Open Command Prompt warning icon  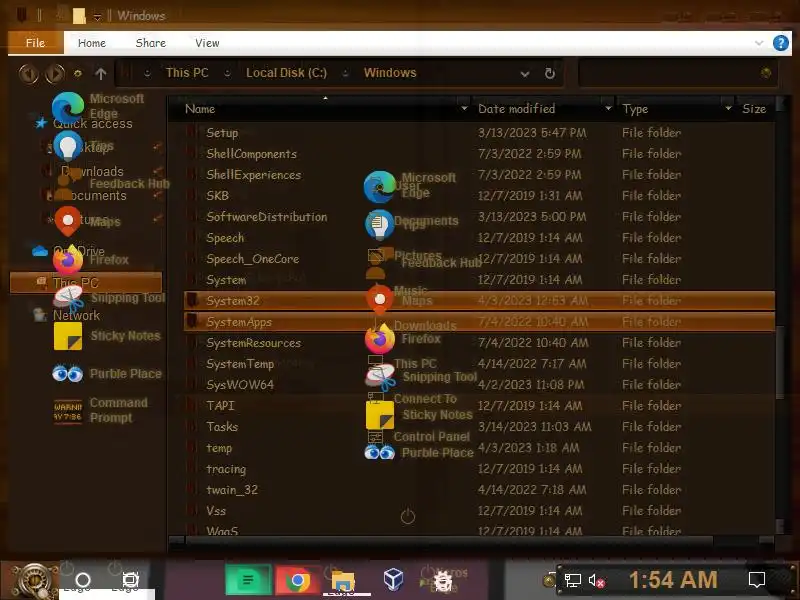coord(68,410)
